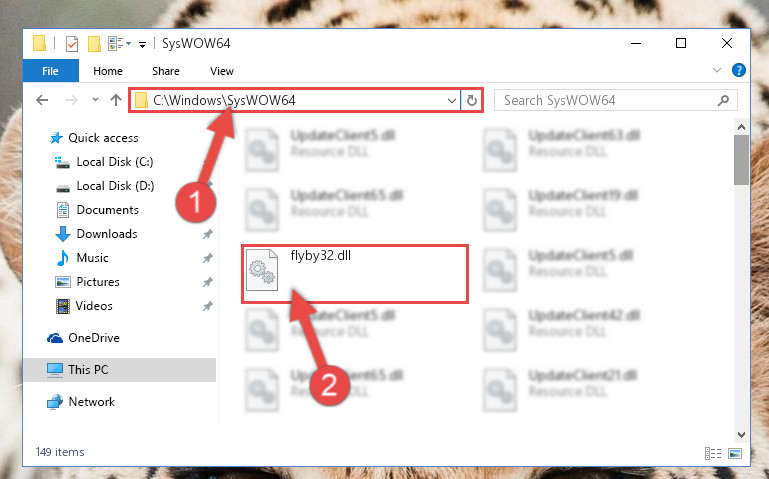Image resolution: width=769 pixels, height=479 pixels.
Task: Switch to details view icon in status bar
Action: [713, 453]
